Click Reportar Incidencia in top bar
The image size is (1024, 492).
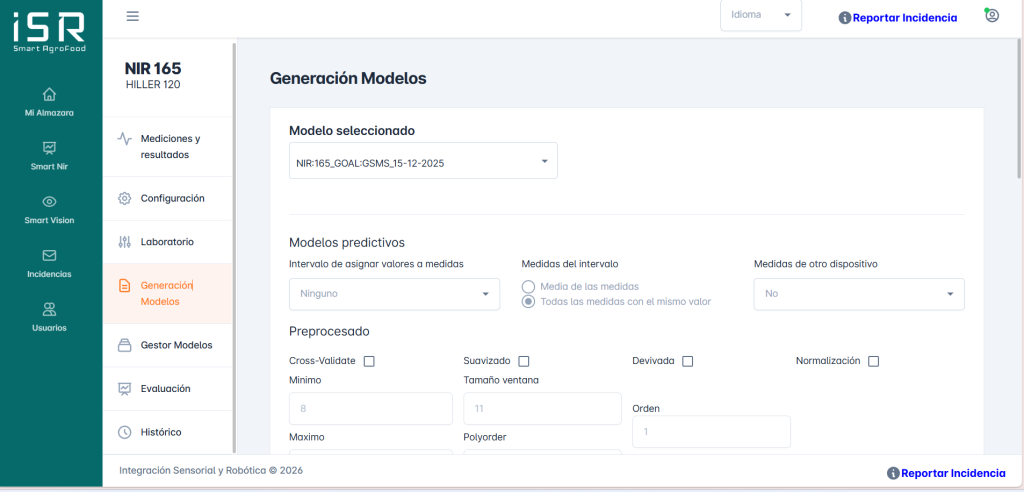[897, 18]
